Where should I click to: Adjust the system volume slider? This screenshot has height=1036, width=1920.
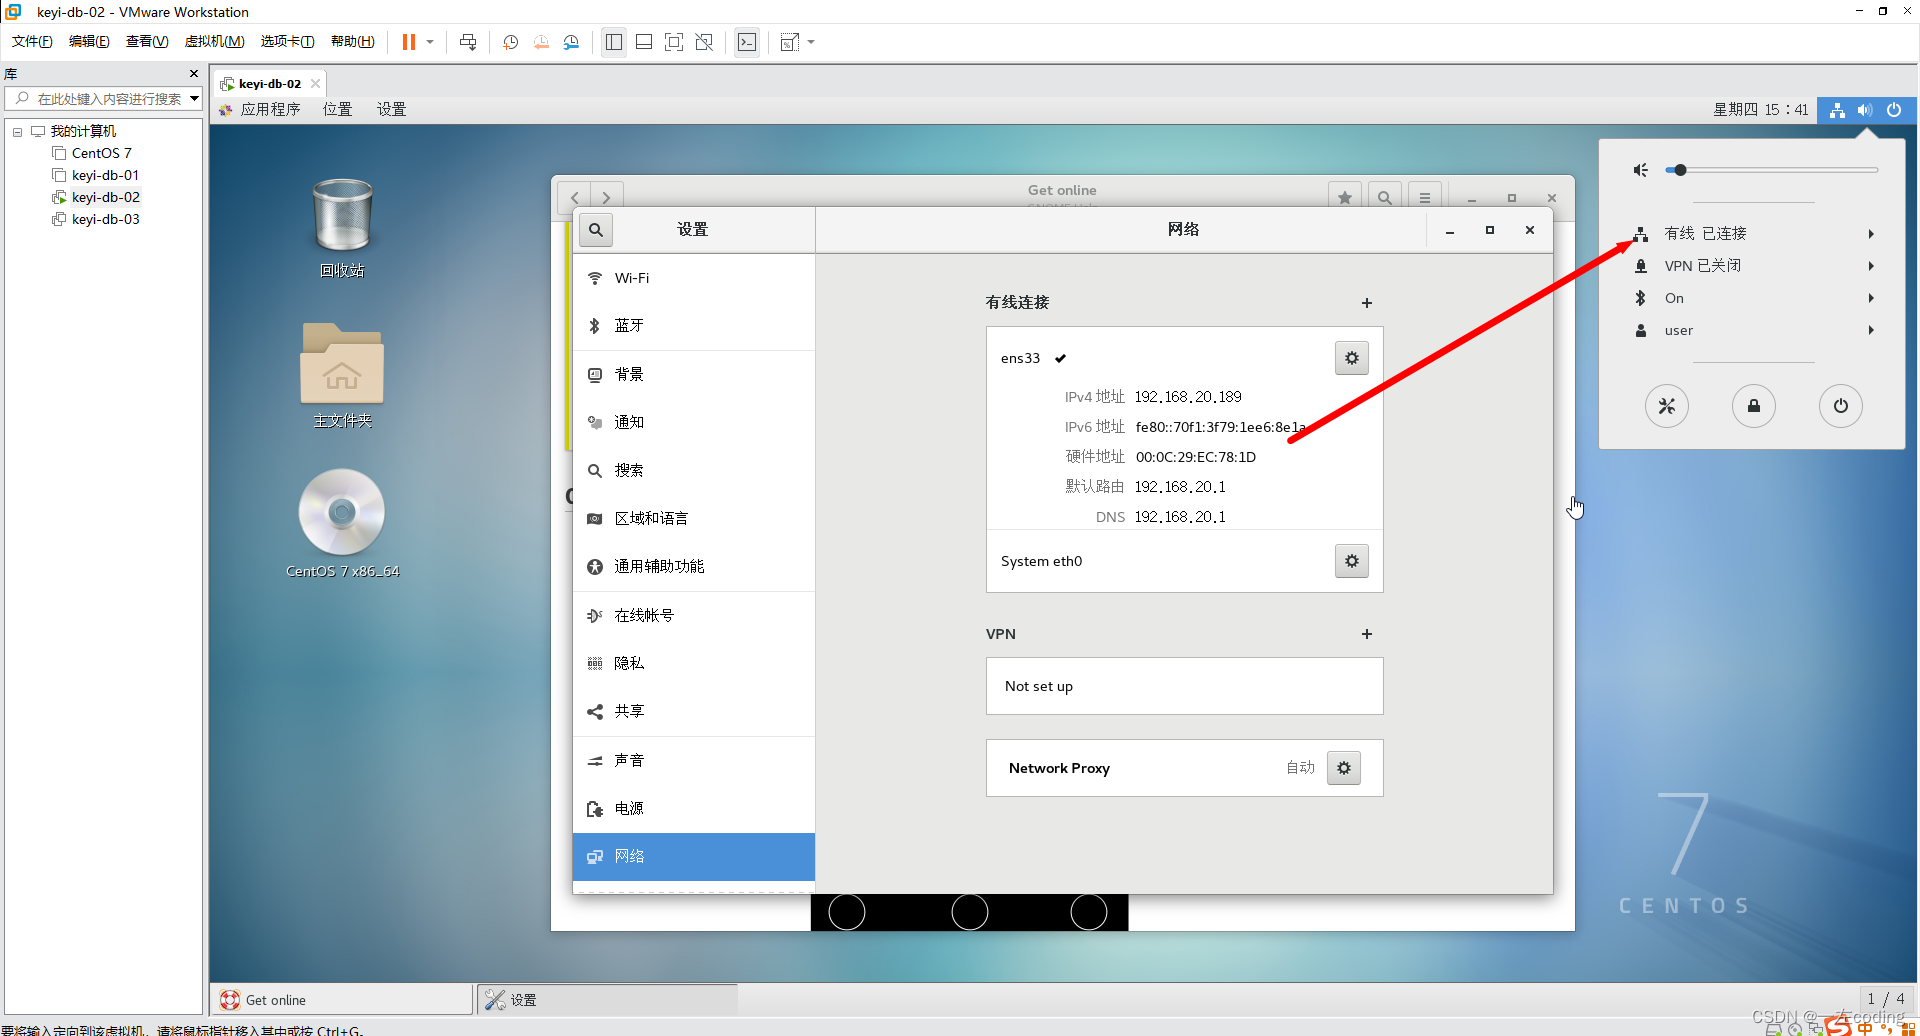1772,170
